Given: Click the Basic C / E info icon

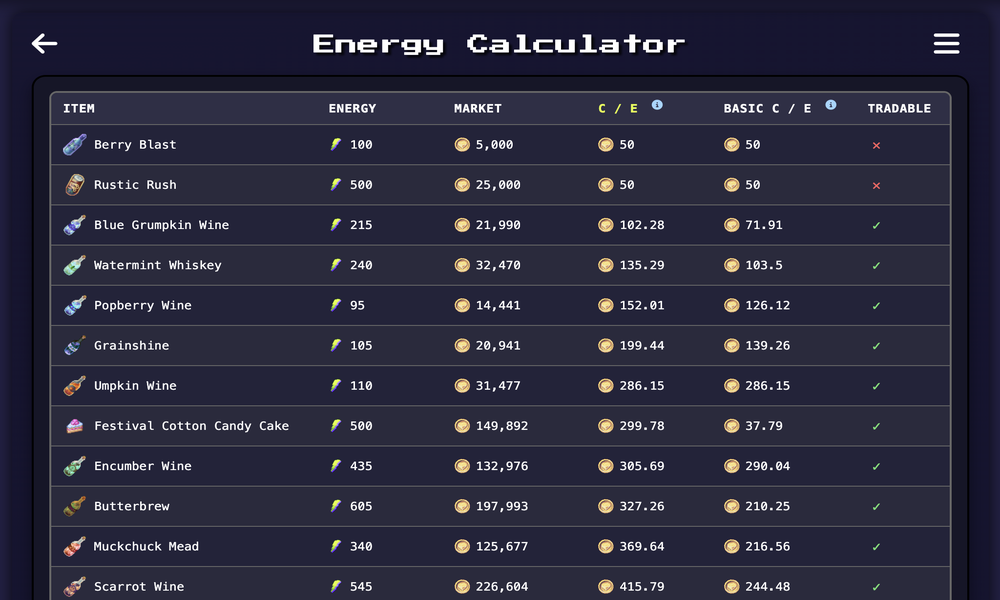Looking at the screenshot, I should [830, 105].
